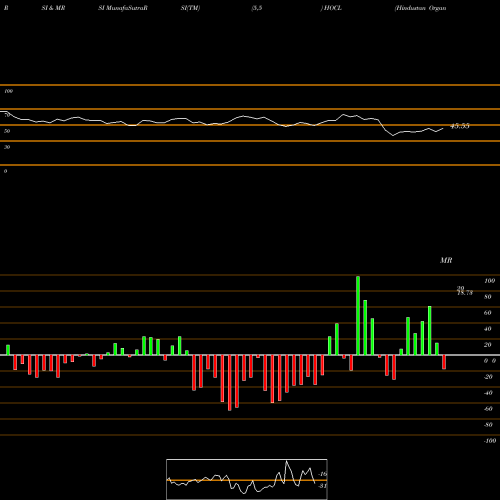Click the RSI axis label 50
This screenshot has width=500, height=500.
7,131
